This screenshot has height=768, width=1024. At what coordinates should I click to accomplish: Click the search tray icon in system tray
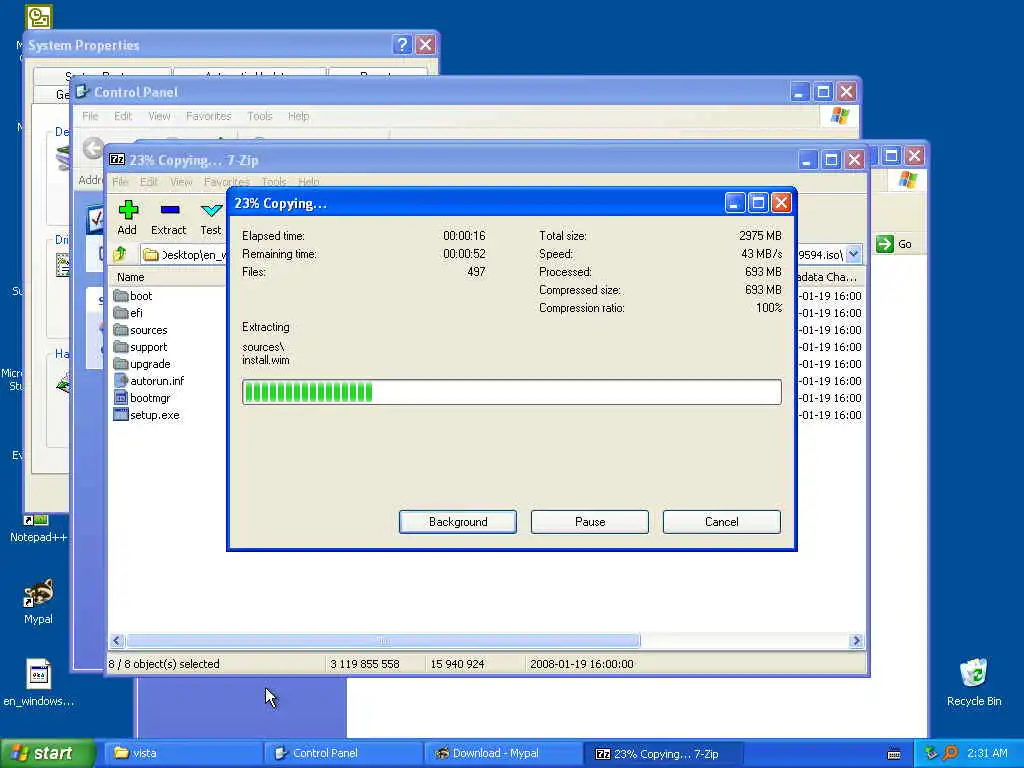click(x=951, y=753)
